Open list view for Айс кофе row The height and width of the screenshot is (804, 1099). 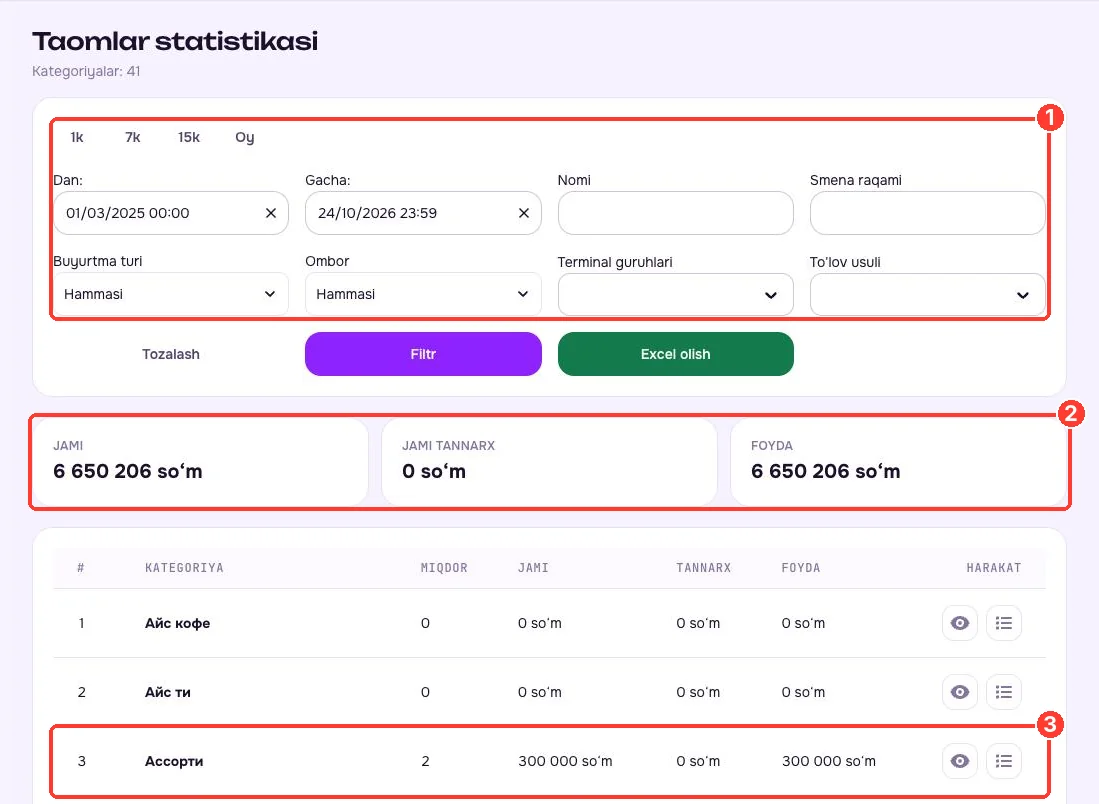[1004, 623]
